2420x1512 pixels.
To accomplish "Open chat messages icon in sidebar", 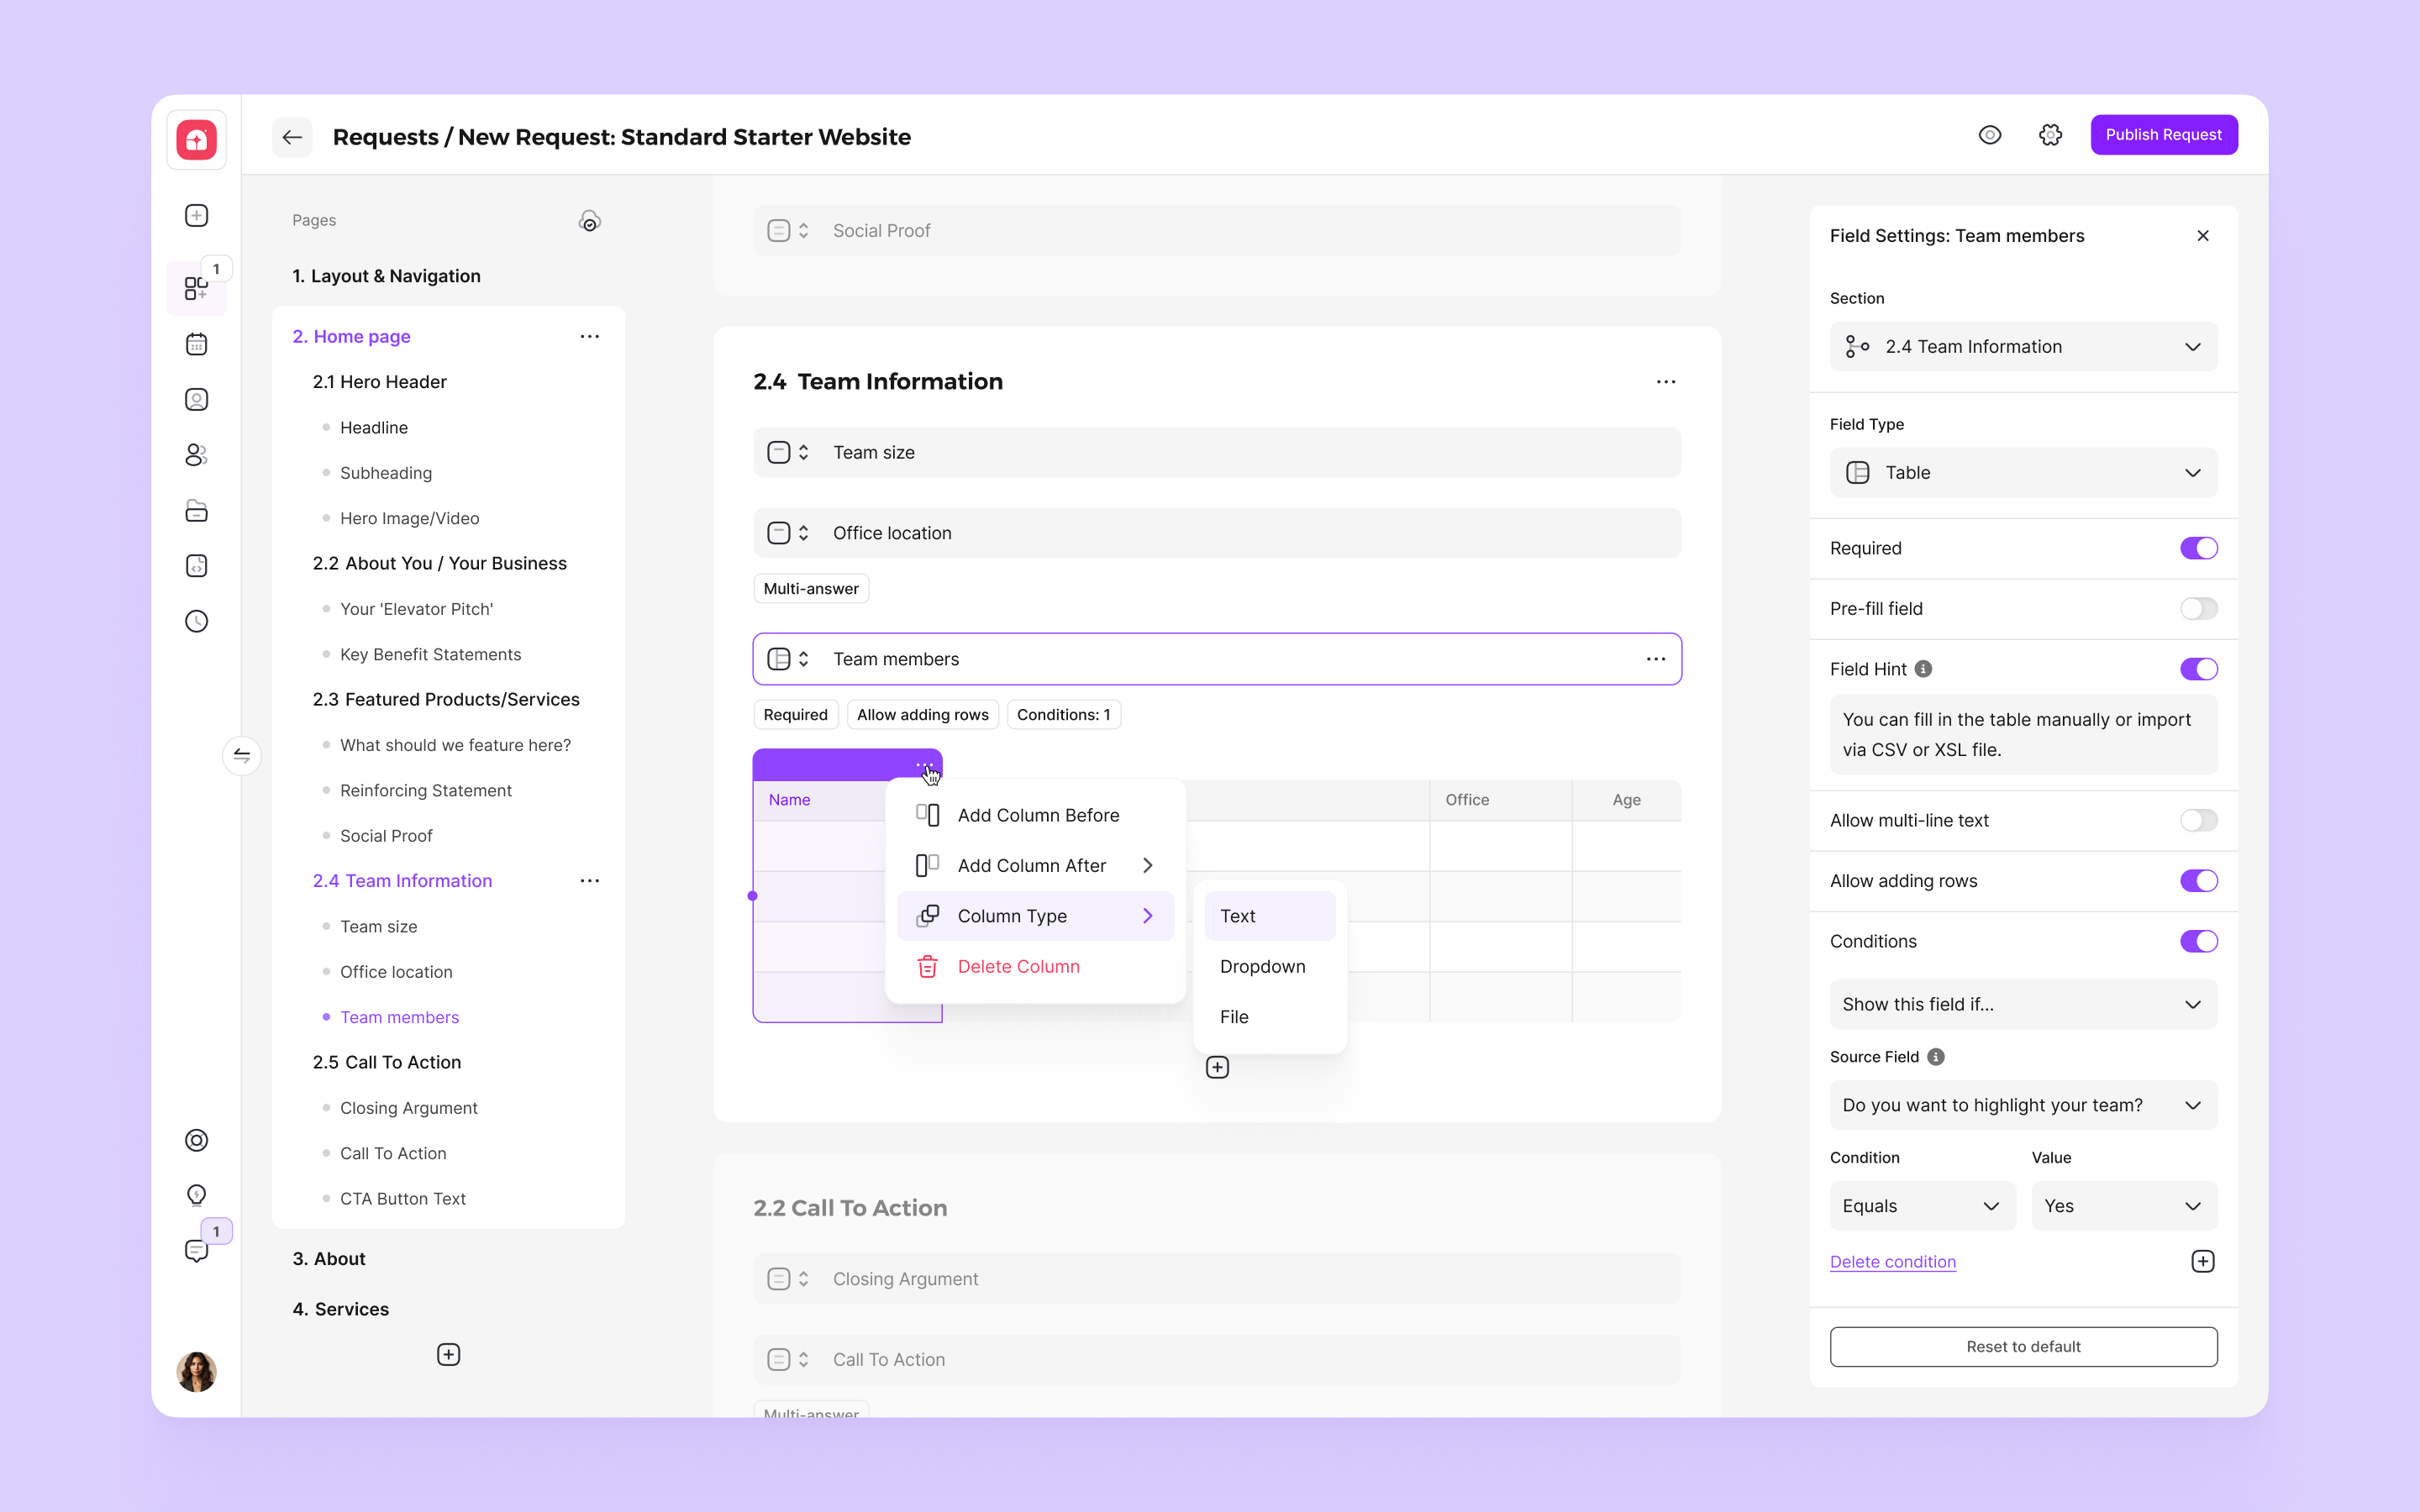I will click(x=197, y=1250).
